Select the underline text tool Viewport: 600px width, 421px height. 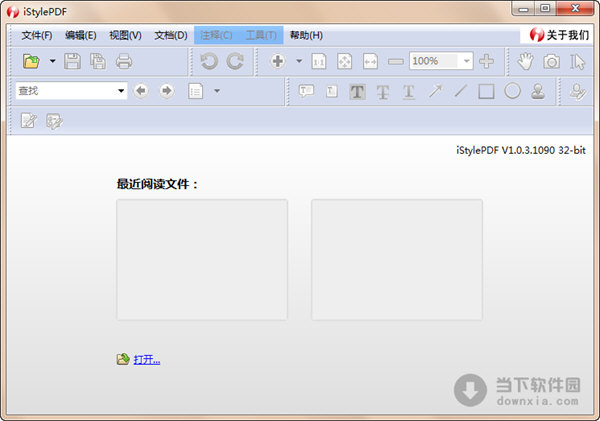[x=409, y=92]
